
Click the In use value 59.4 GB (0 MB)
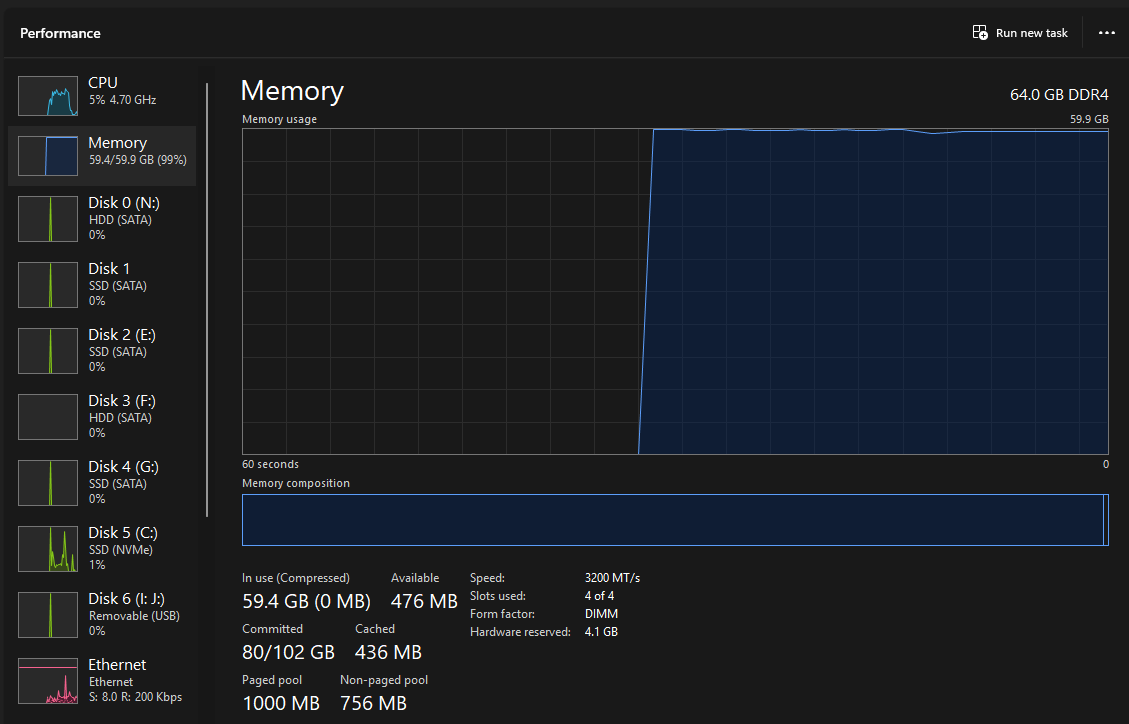(x=306, y=601)
